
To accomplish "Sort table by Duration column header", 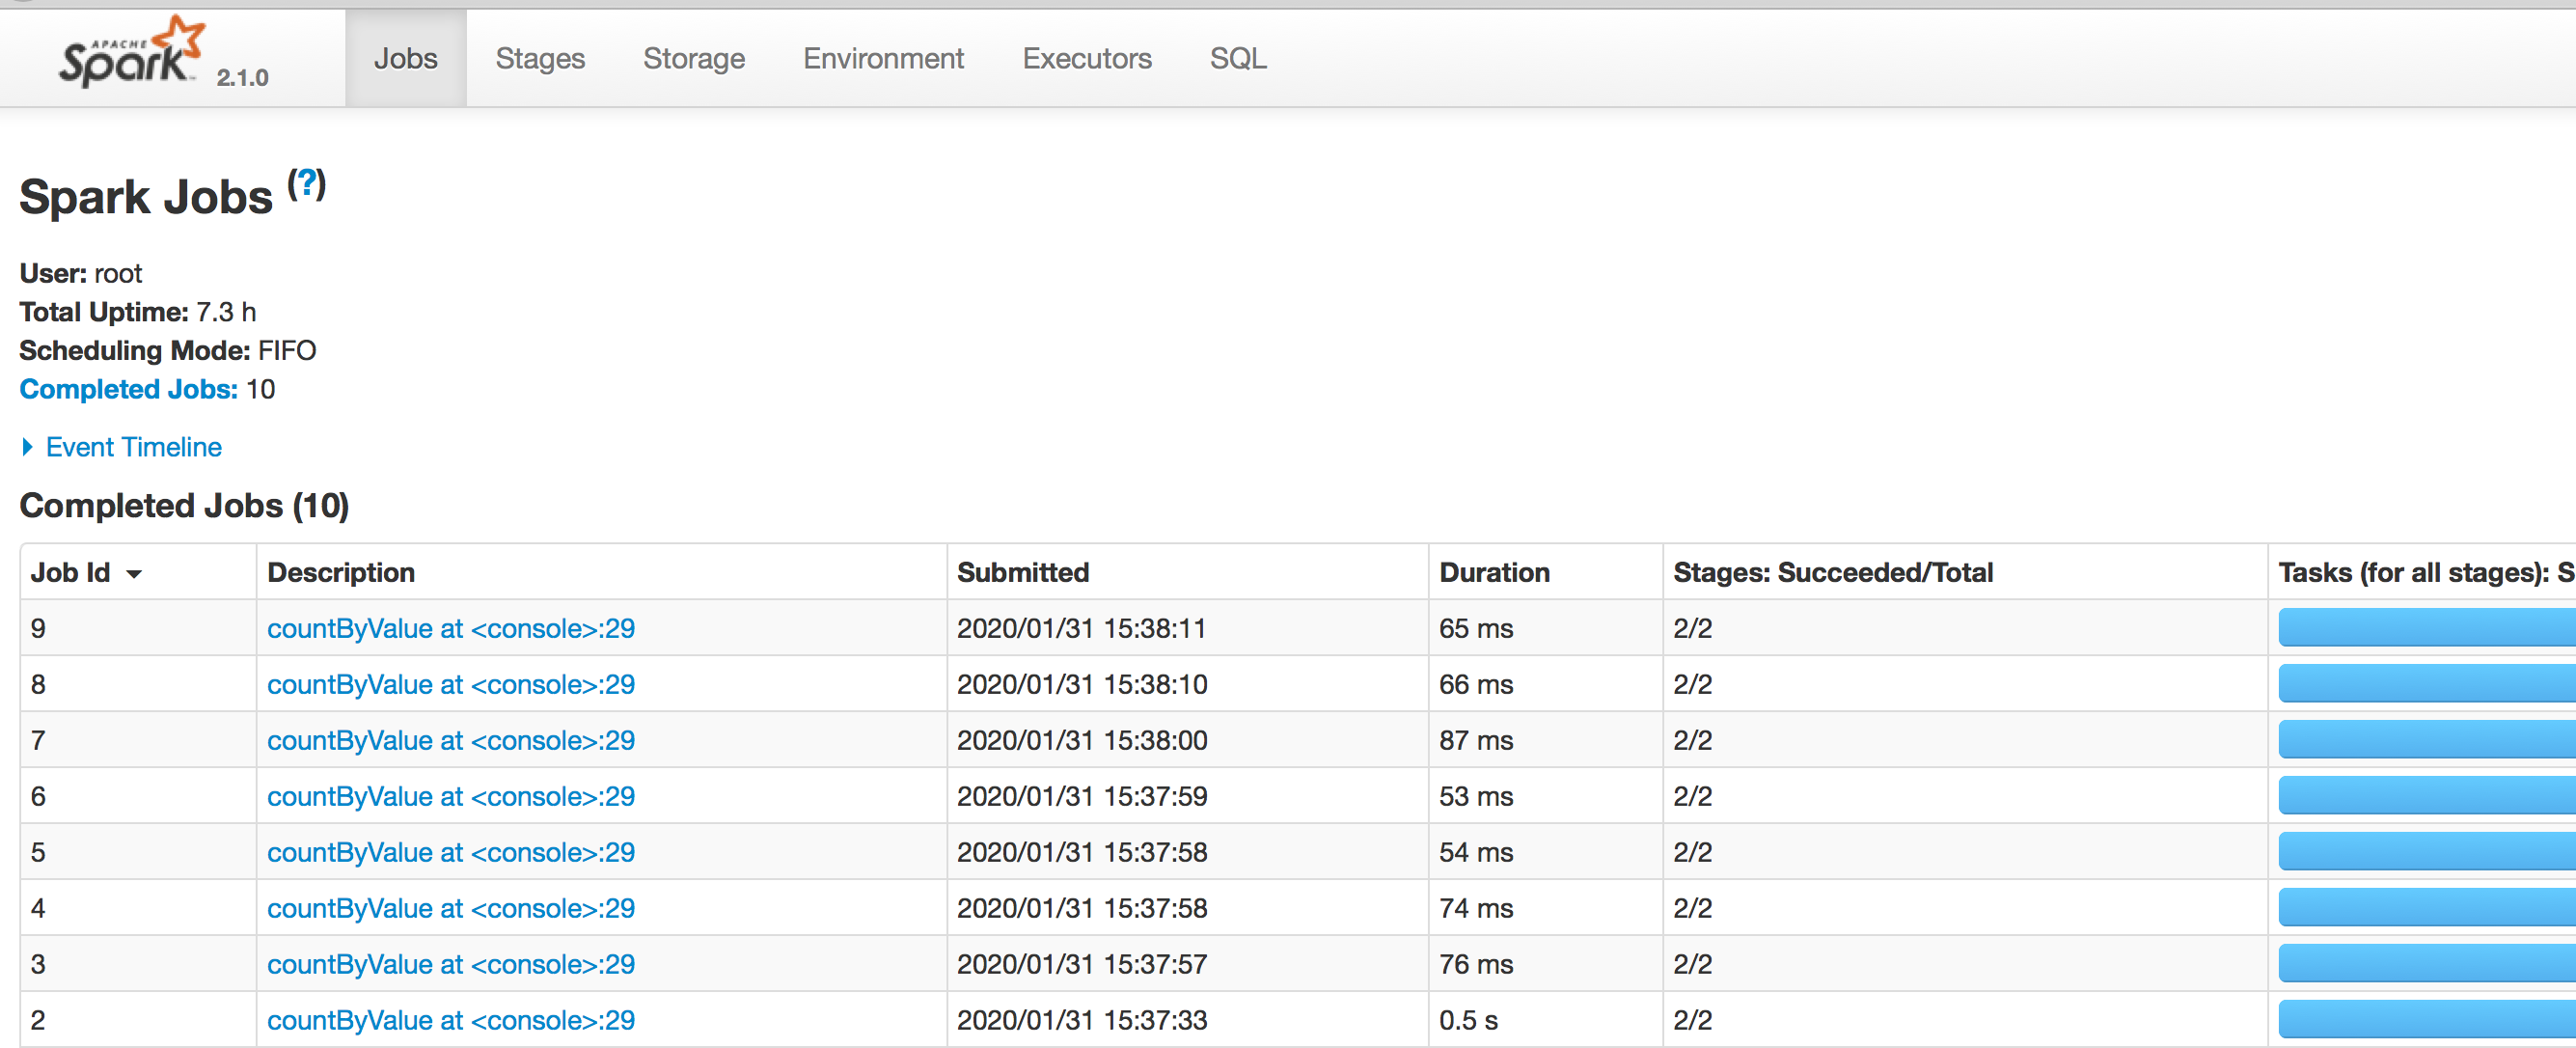I will tap(1494, 572).
